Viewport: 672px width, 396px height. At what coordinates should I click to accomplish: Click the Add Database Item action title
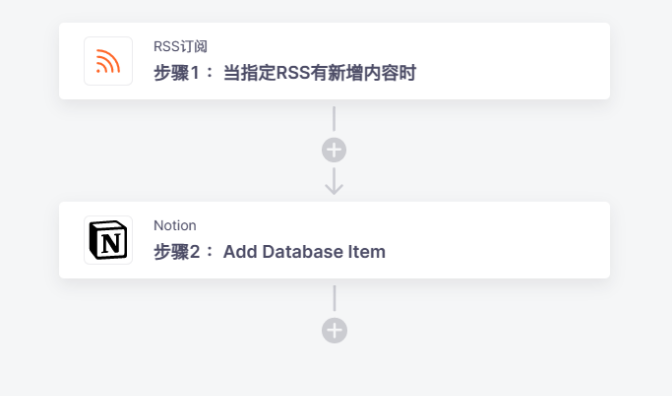point(304,252)
